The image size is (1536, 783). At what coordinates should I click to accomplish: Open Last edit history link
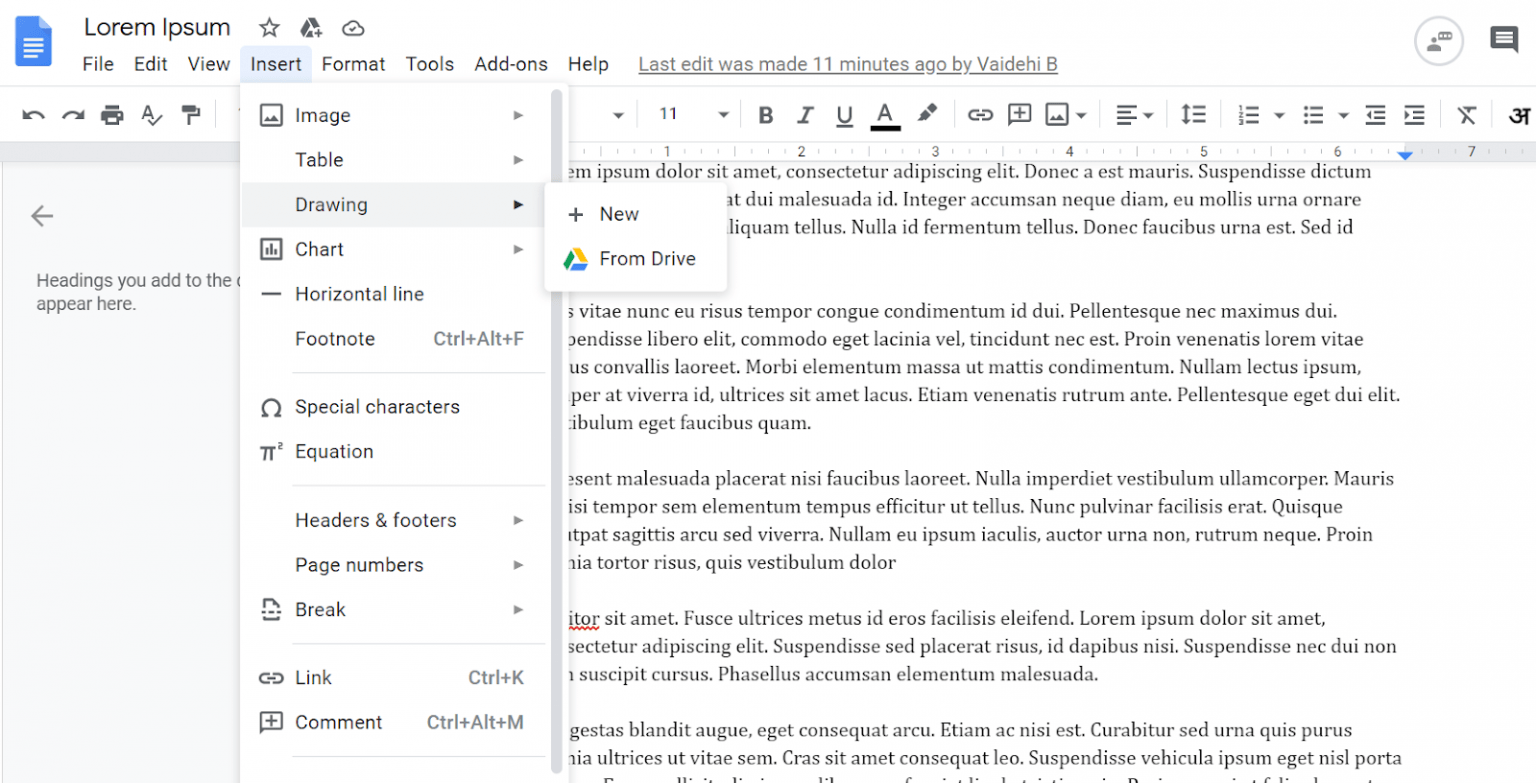(x=848, y=63)
